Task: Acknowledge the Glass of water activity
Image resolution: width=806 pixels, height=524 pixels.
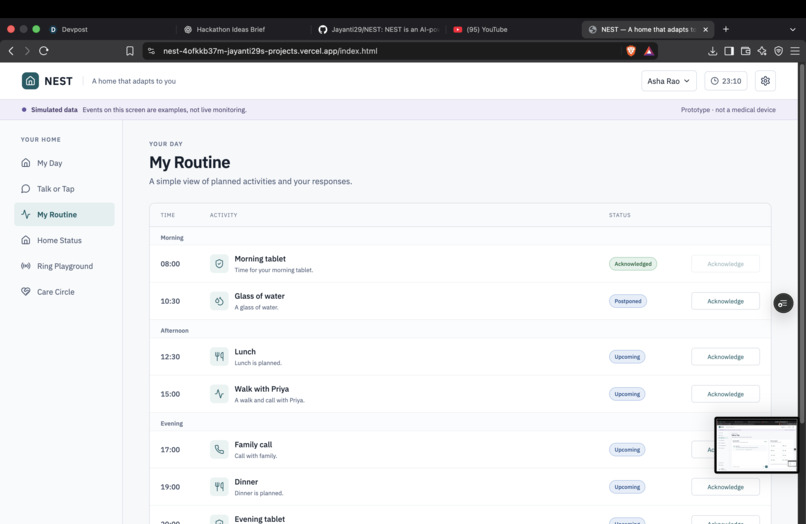Action: tap(725, 301)
